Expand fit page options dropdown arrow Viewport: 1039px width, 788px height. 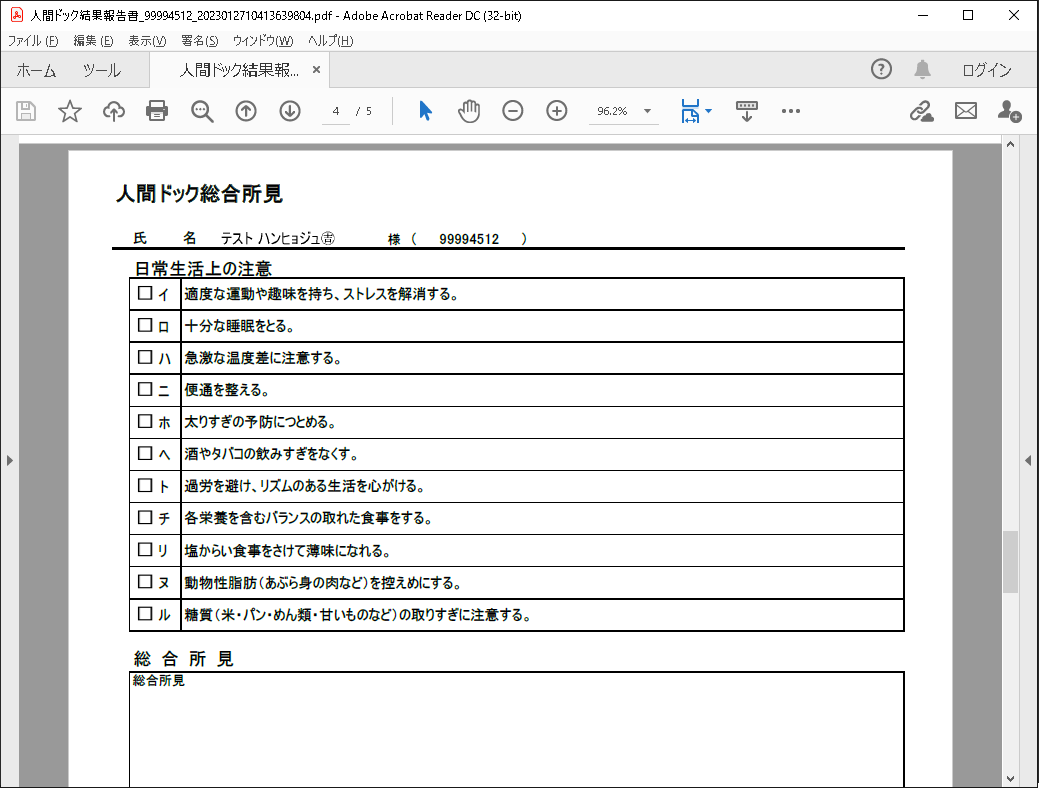(708, 111)
